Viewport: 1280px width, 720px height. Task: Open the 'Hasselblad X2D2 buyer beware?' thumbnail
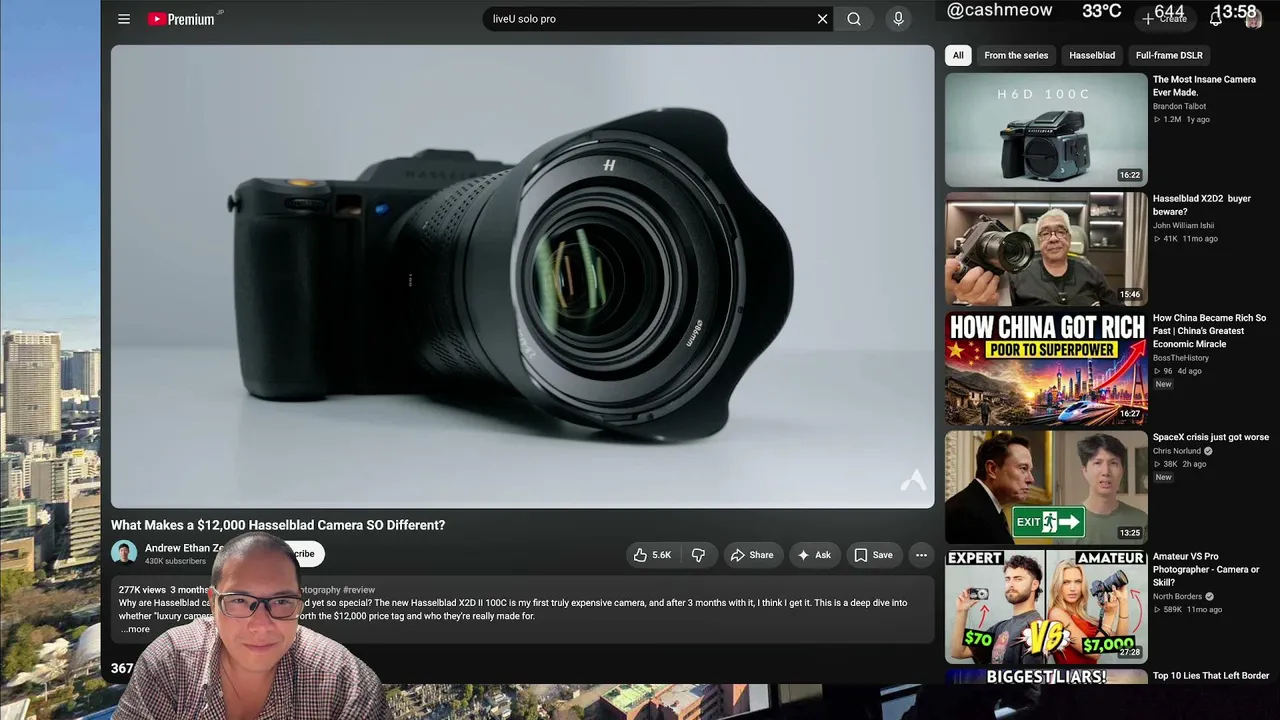pyautogui.click(x=1046, y=249)
